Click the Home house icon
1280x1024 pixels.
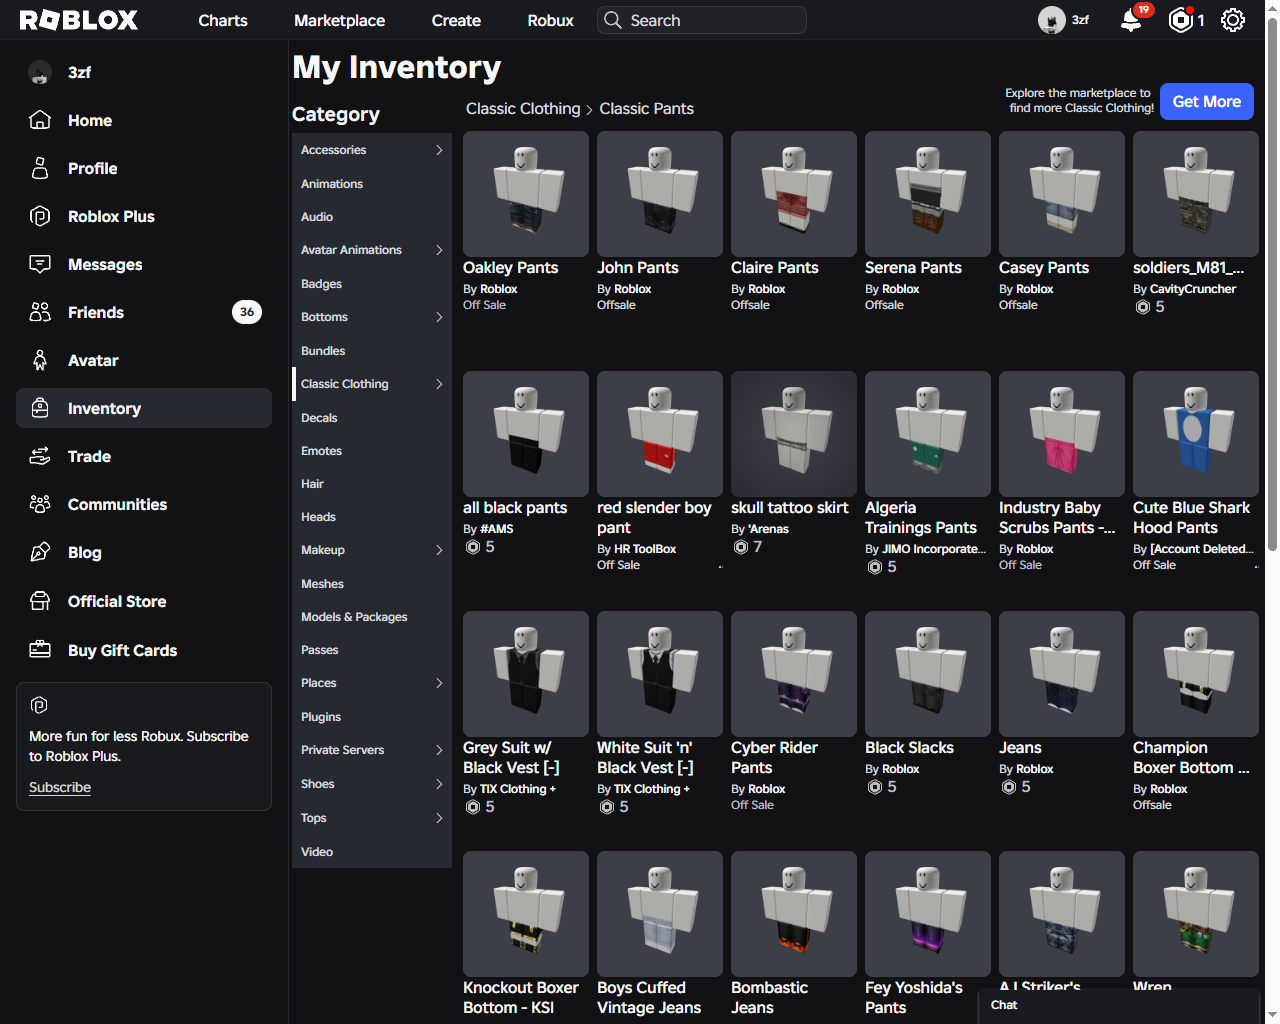click(40, 120)
